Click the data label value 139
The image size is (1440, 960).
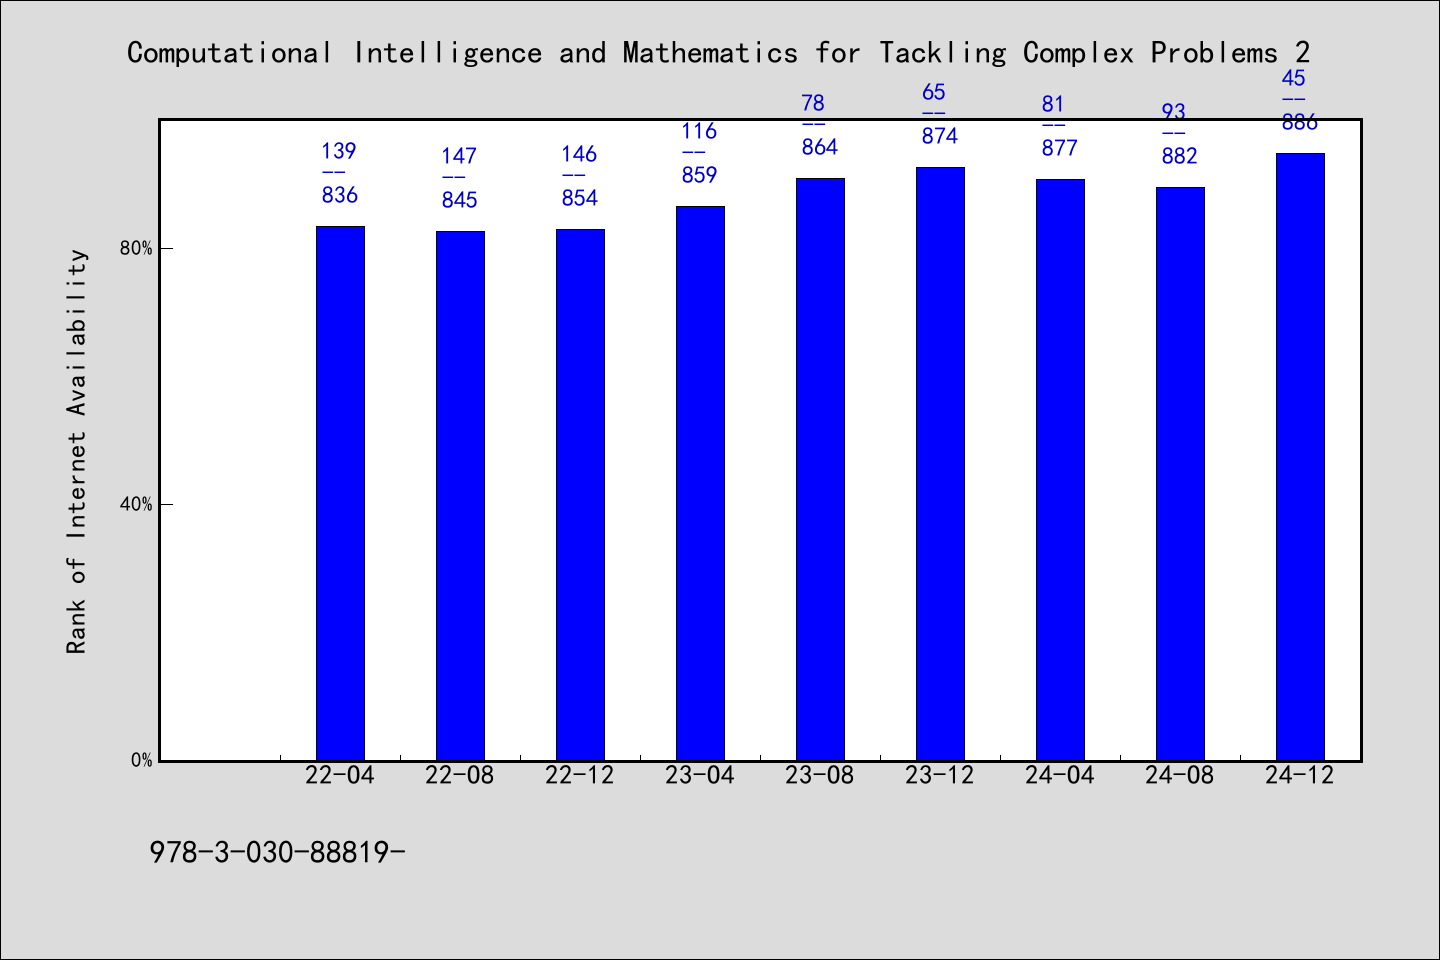339,151
